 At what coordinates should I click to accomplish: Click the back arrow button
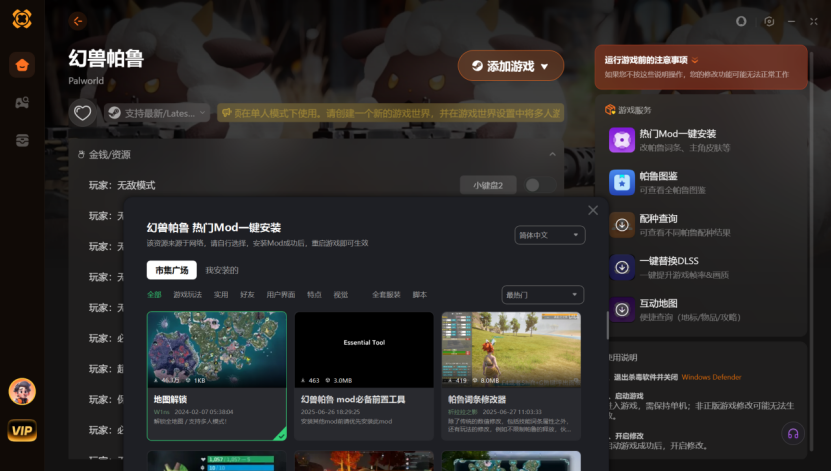pyautogui.click(x=78, y=21)
